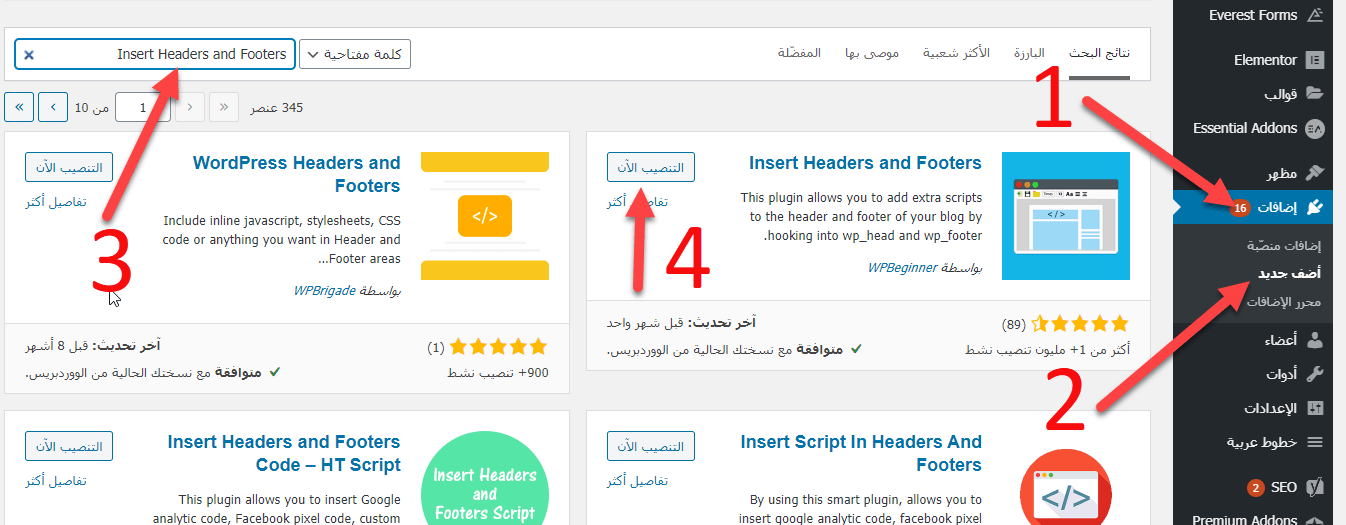This screenshot has height=525, width=1346.
Task: Open WPBeginner author link
Action: click(x=903, y=268)
